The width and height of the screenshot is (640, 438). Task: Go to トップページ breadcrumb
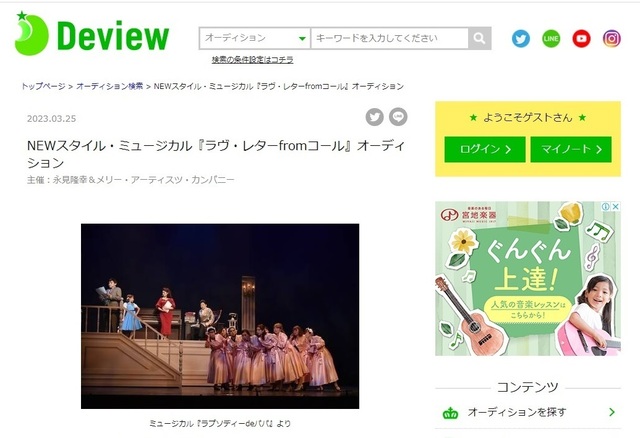pos(43,86)
